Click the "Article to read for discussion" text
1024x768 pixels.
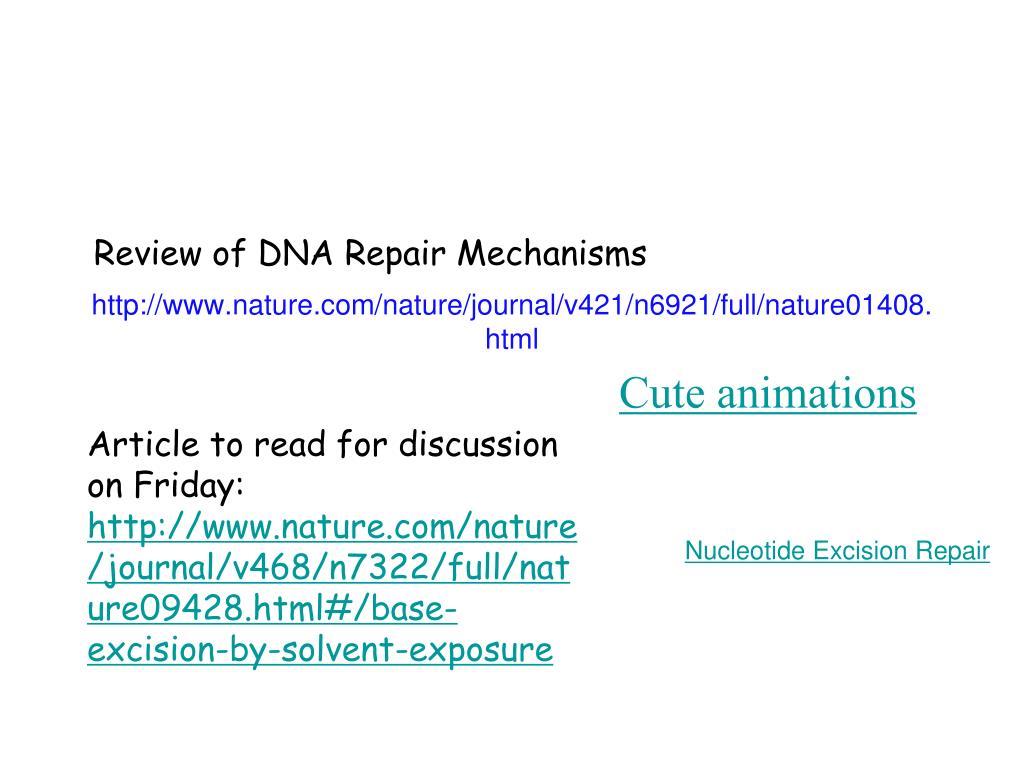pos(323,444)
